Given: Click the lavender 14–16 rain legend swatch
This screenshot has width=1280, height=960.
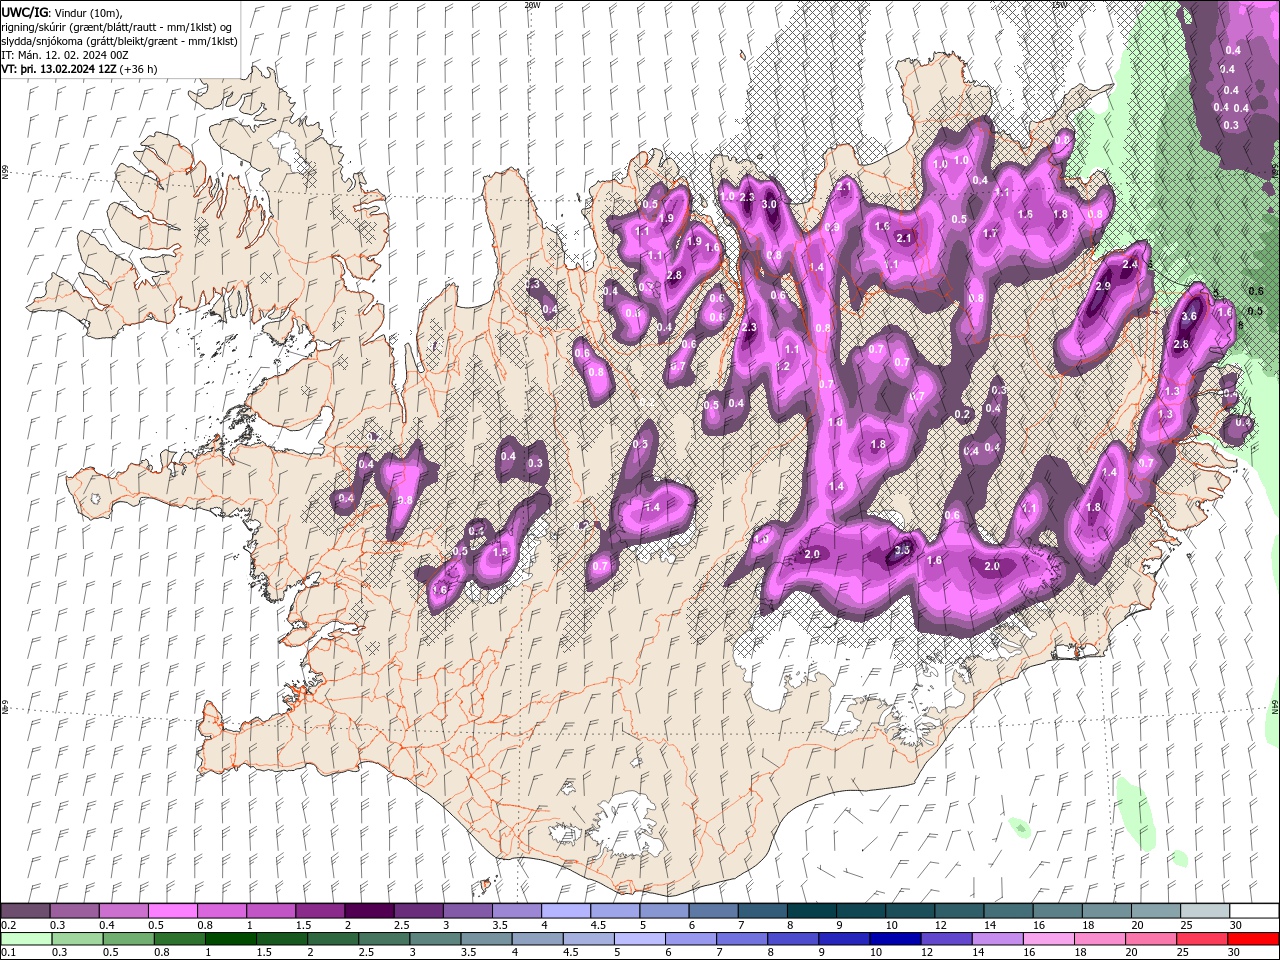Looking at the screenshot, I should tap(997, 939).
